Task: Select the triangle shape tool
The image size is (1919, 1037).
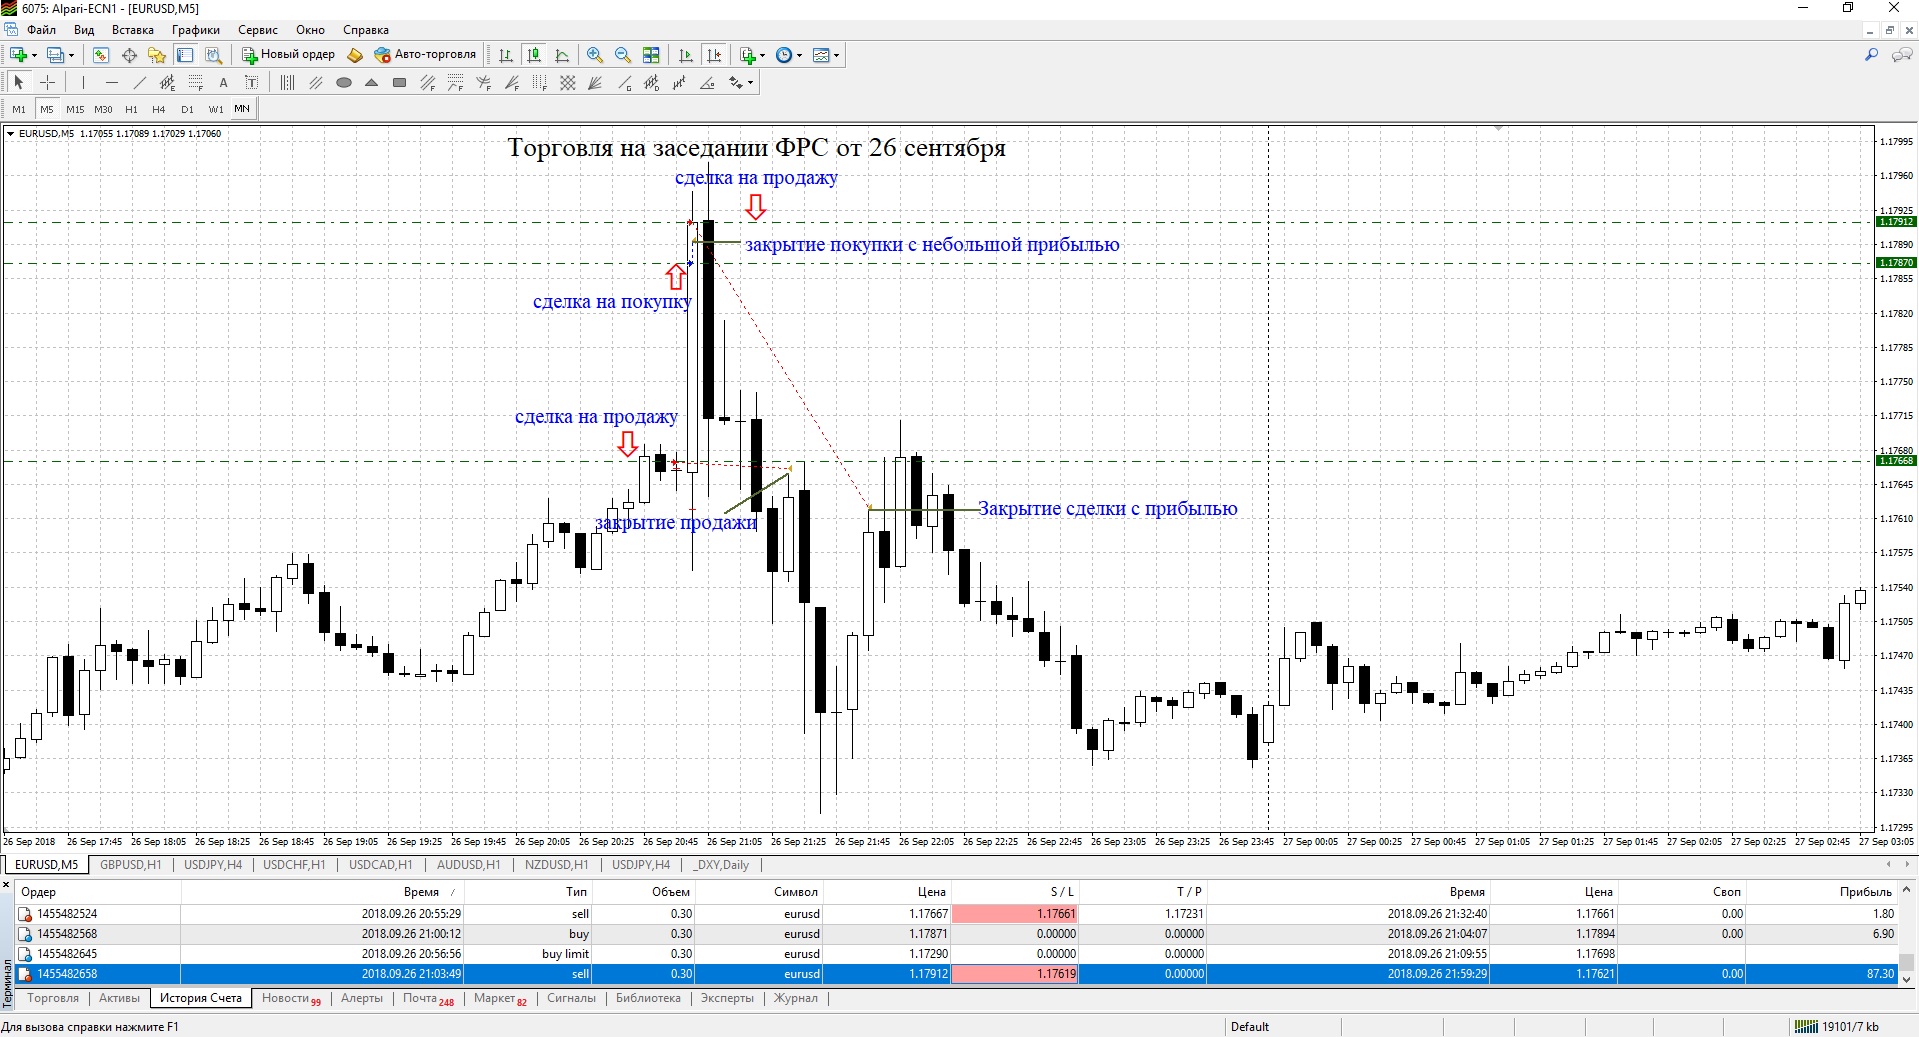Action: tap(371, 83)
